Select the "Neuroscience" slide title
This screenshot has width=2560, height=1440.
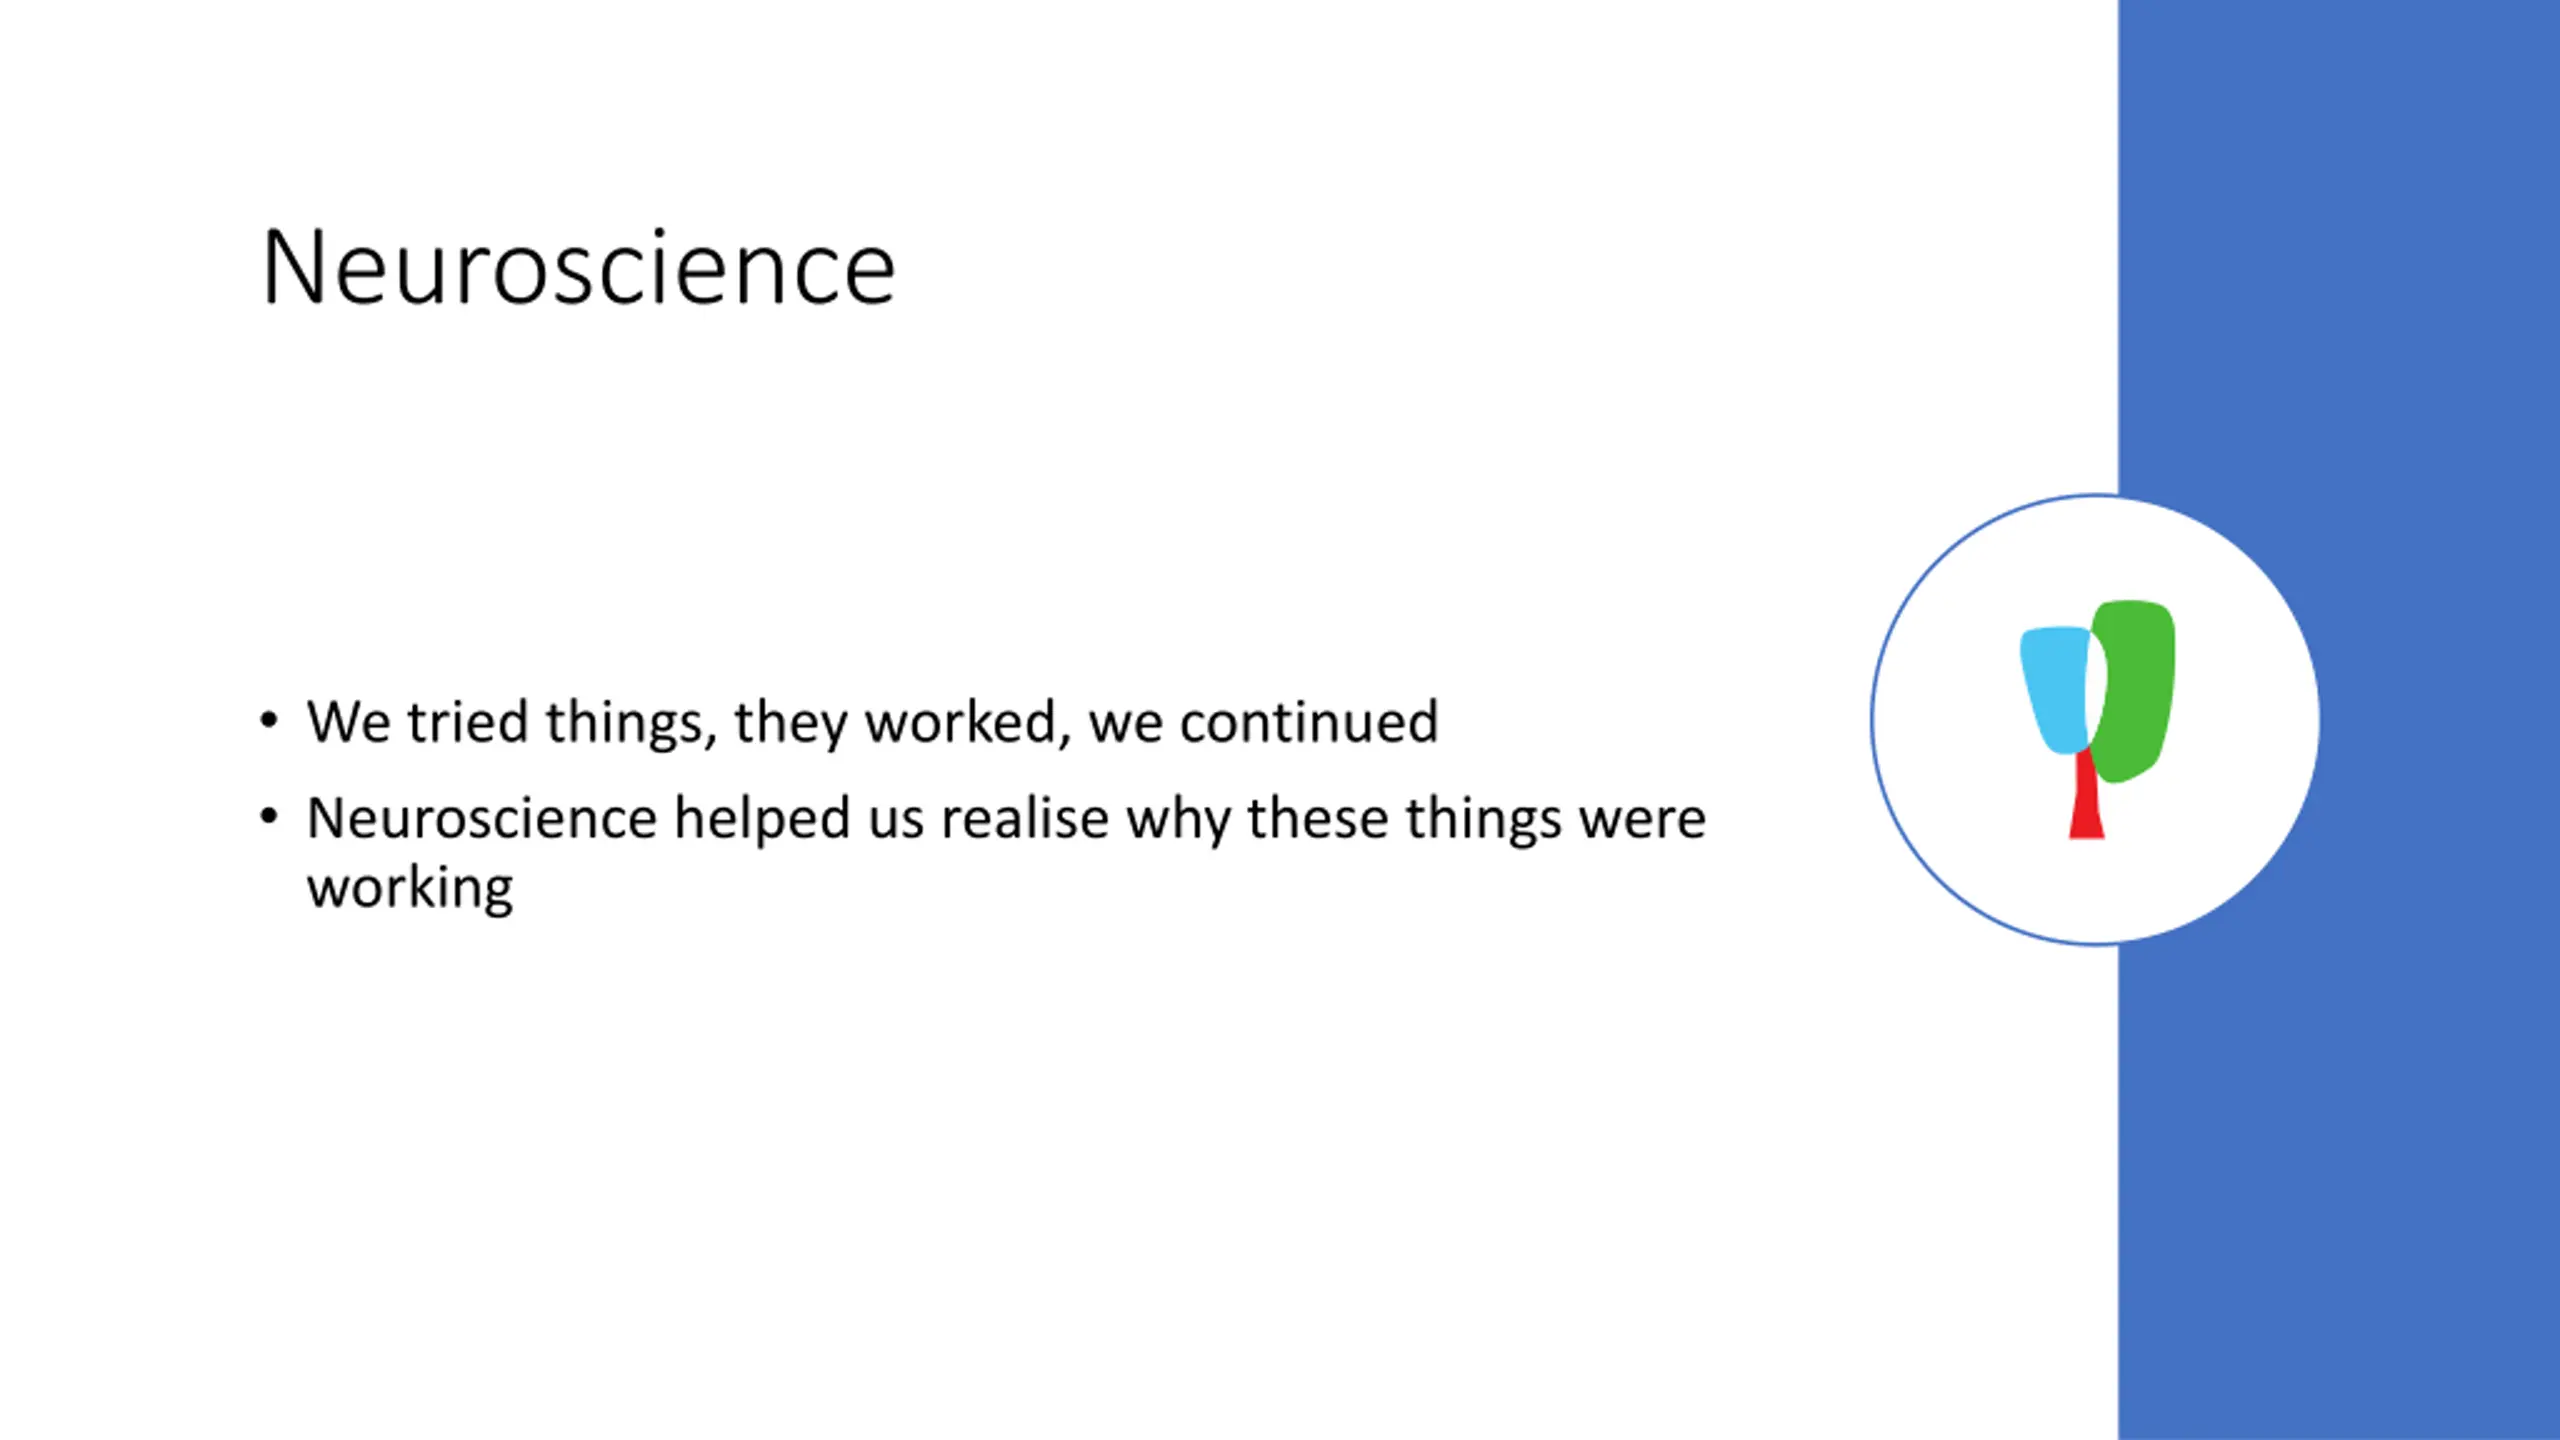pos(578,267)
